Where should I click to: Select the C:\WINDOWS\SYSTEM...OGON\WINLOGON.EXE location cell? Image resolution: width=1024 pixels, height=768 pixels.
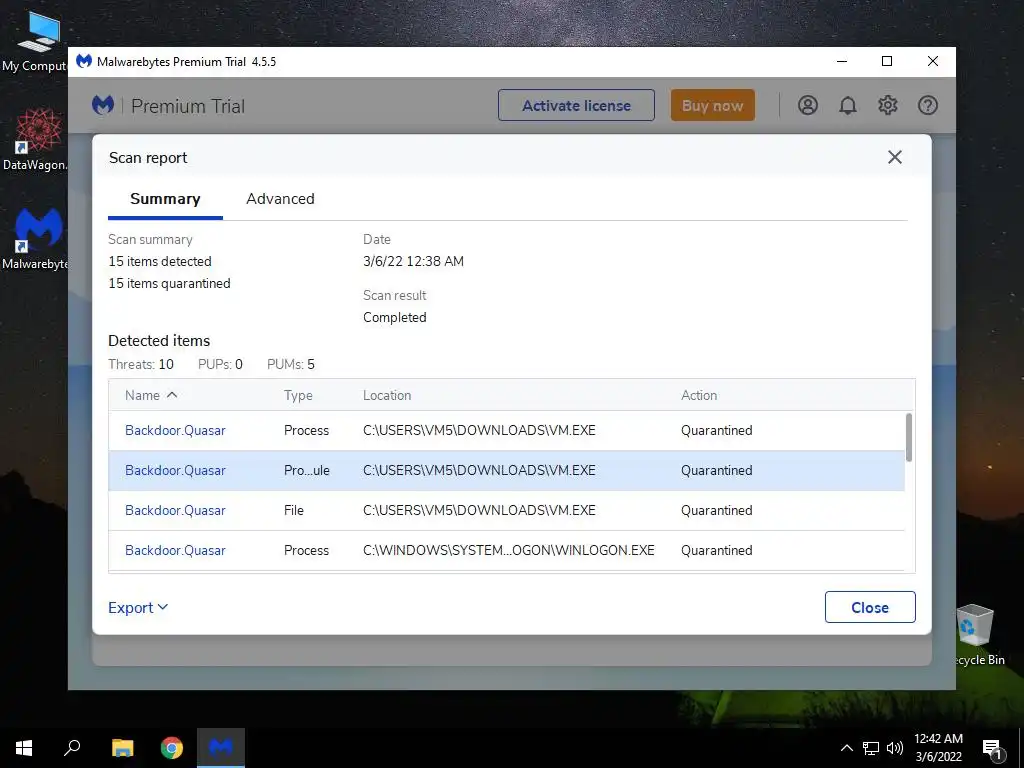pyautogui.click(x=509, y=551)
